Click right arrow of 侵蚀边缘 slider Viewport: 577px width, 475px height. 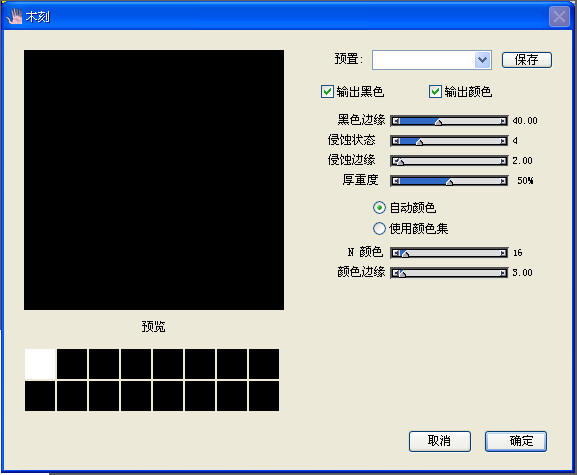503,161
